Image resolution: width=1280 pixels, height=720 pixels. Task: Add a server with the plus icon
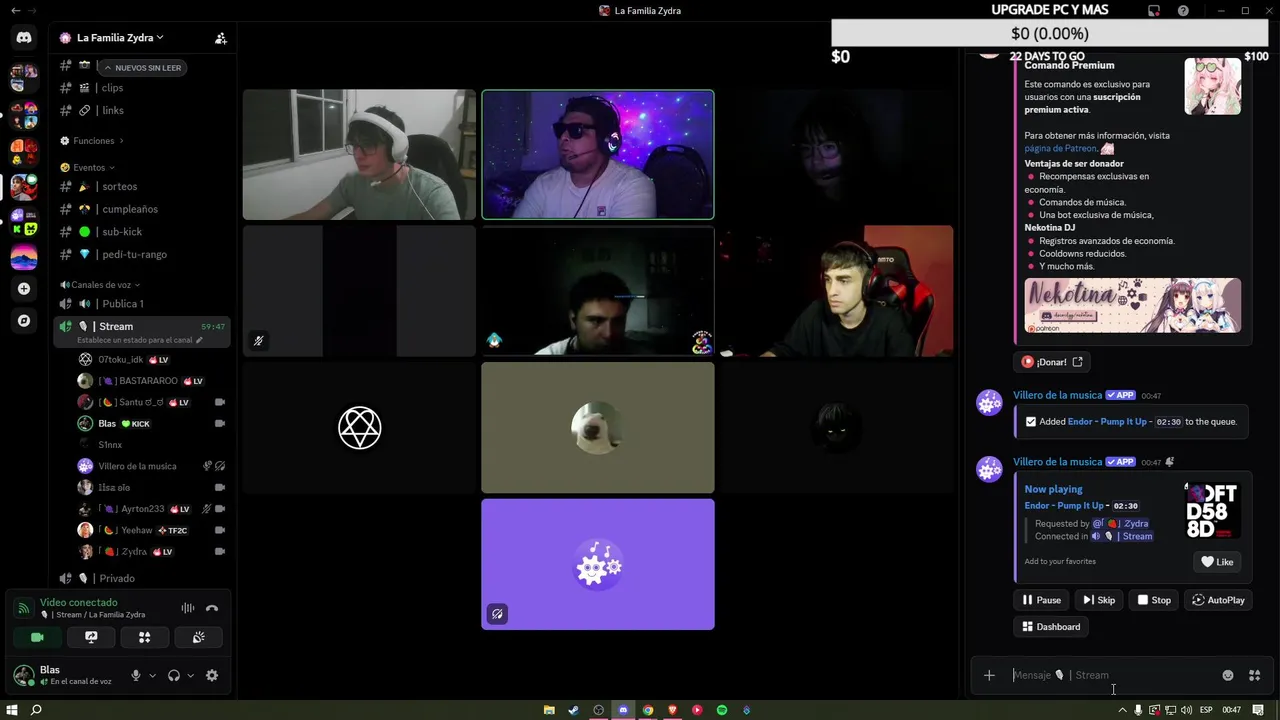tap(24, 289)
